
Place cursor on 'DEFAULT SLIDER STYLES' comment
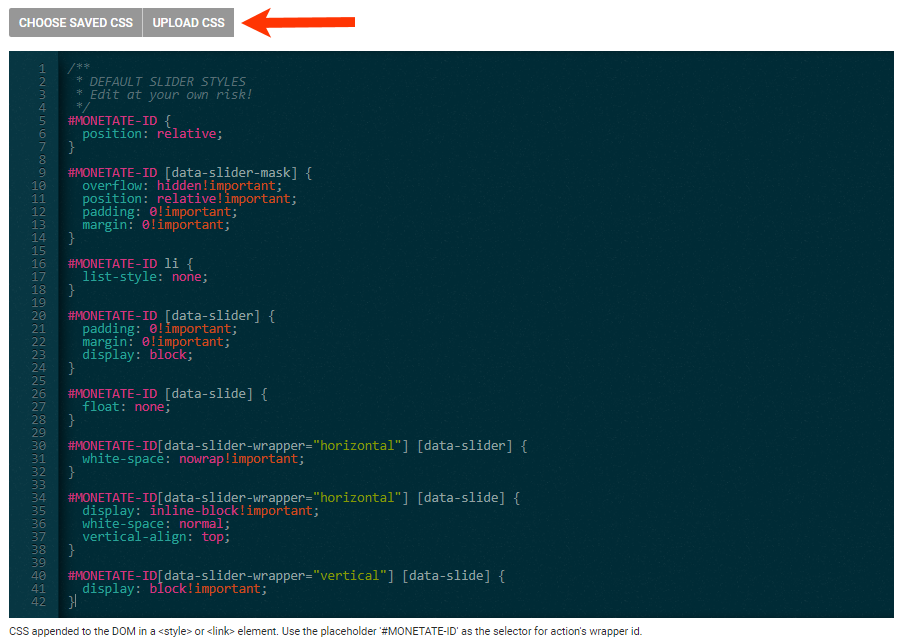[x=167, y=82]
